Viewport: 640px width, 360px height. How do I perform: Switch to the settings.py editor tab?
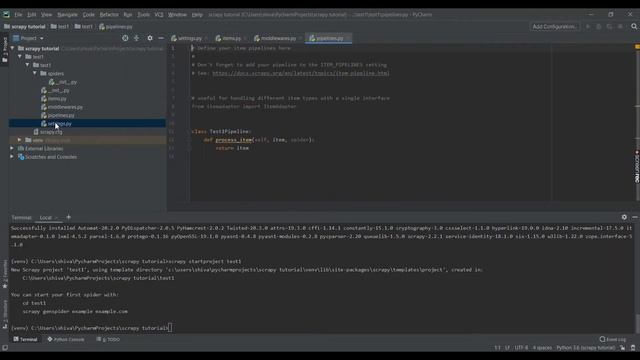click(190, 38)
